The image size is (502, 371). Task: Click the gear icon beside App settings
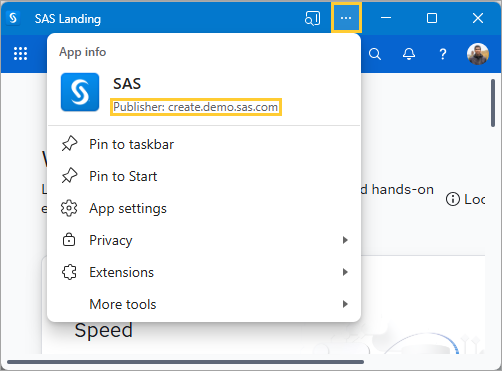coord(69,208)
